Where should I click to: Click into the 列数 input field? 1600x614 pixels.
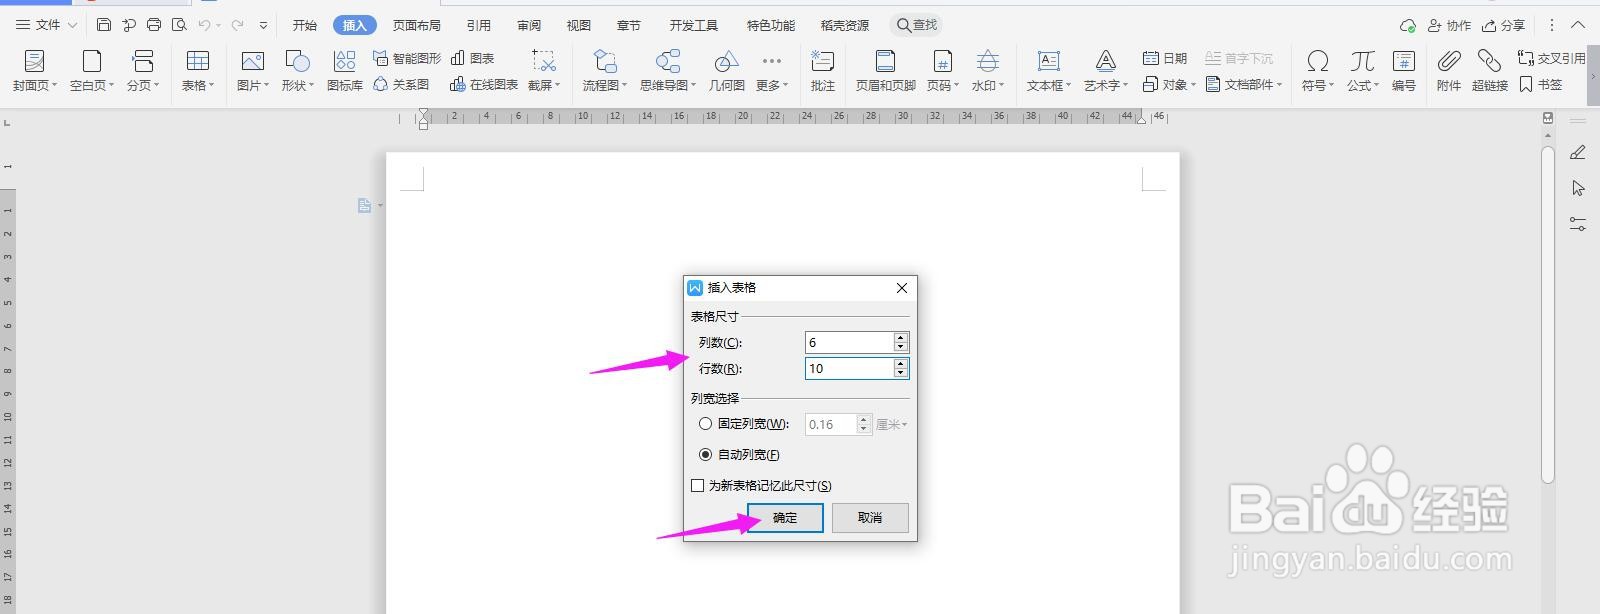[849, 342]
